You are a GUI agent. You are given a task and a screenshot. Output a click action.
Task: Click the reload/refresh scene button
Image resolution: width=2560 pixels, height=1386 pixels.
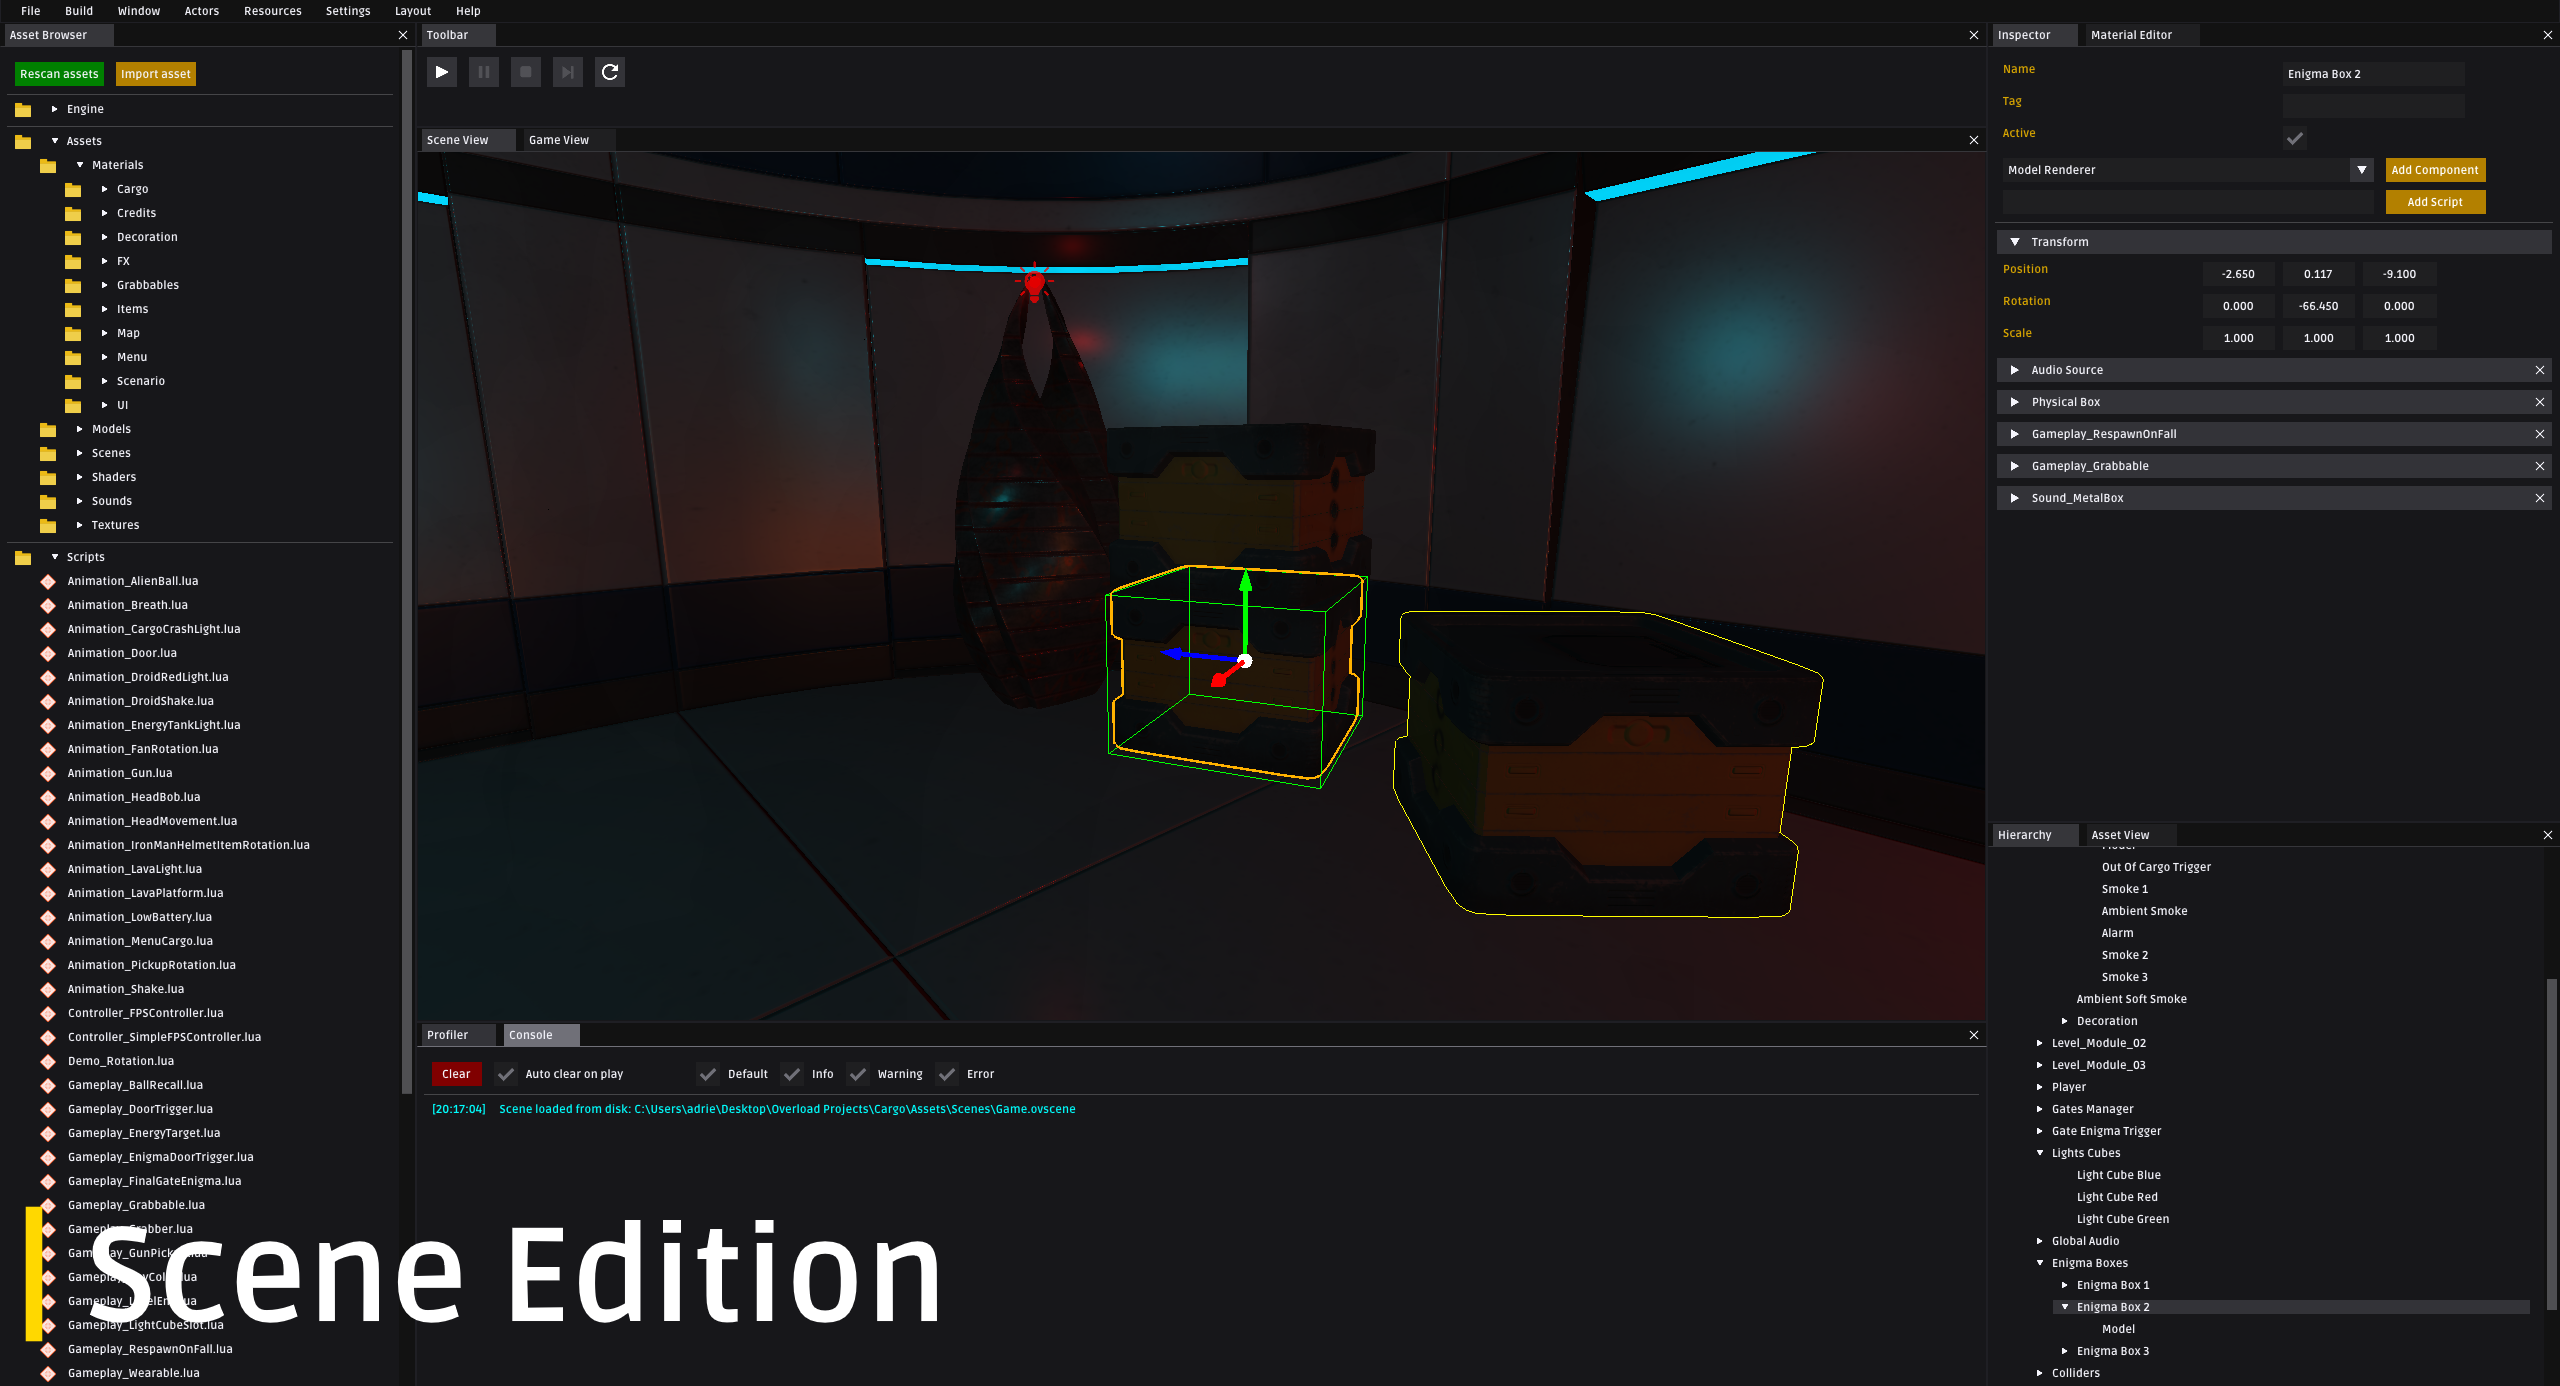click(x=609, y=72)
